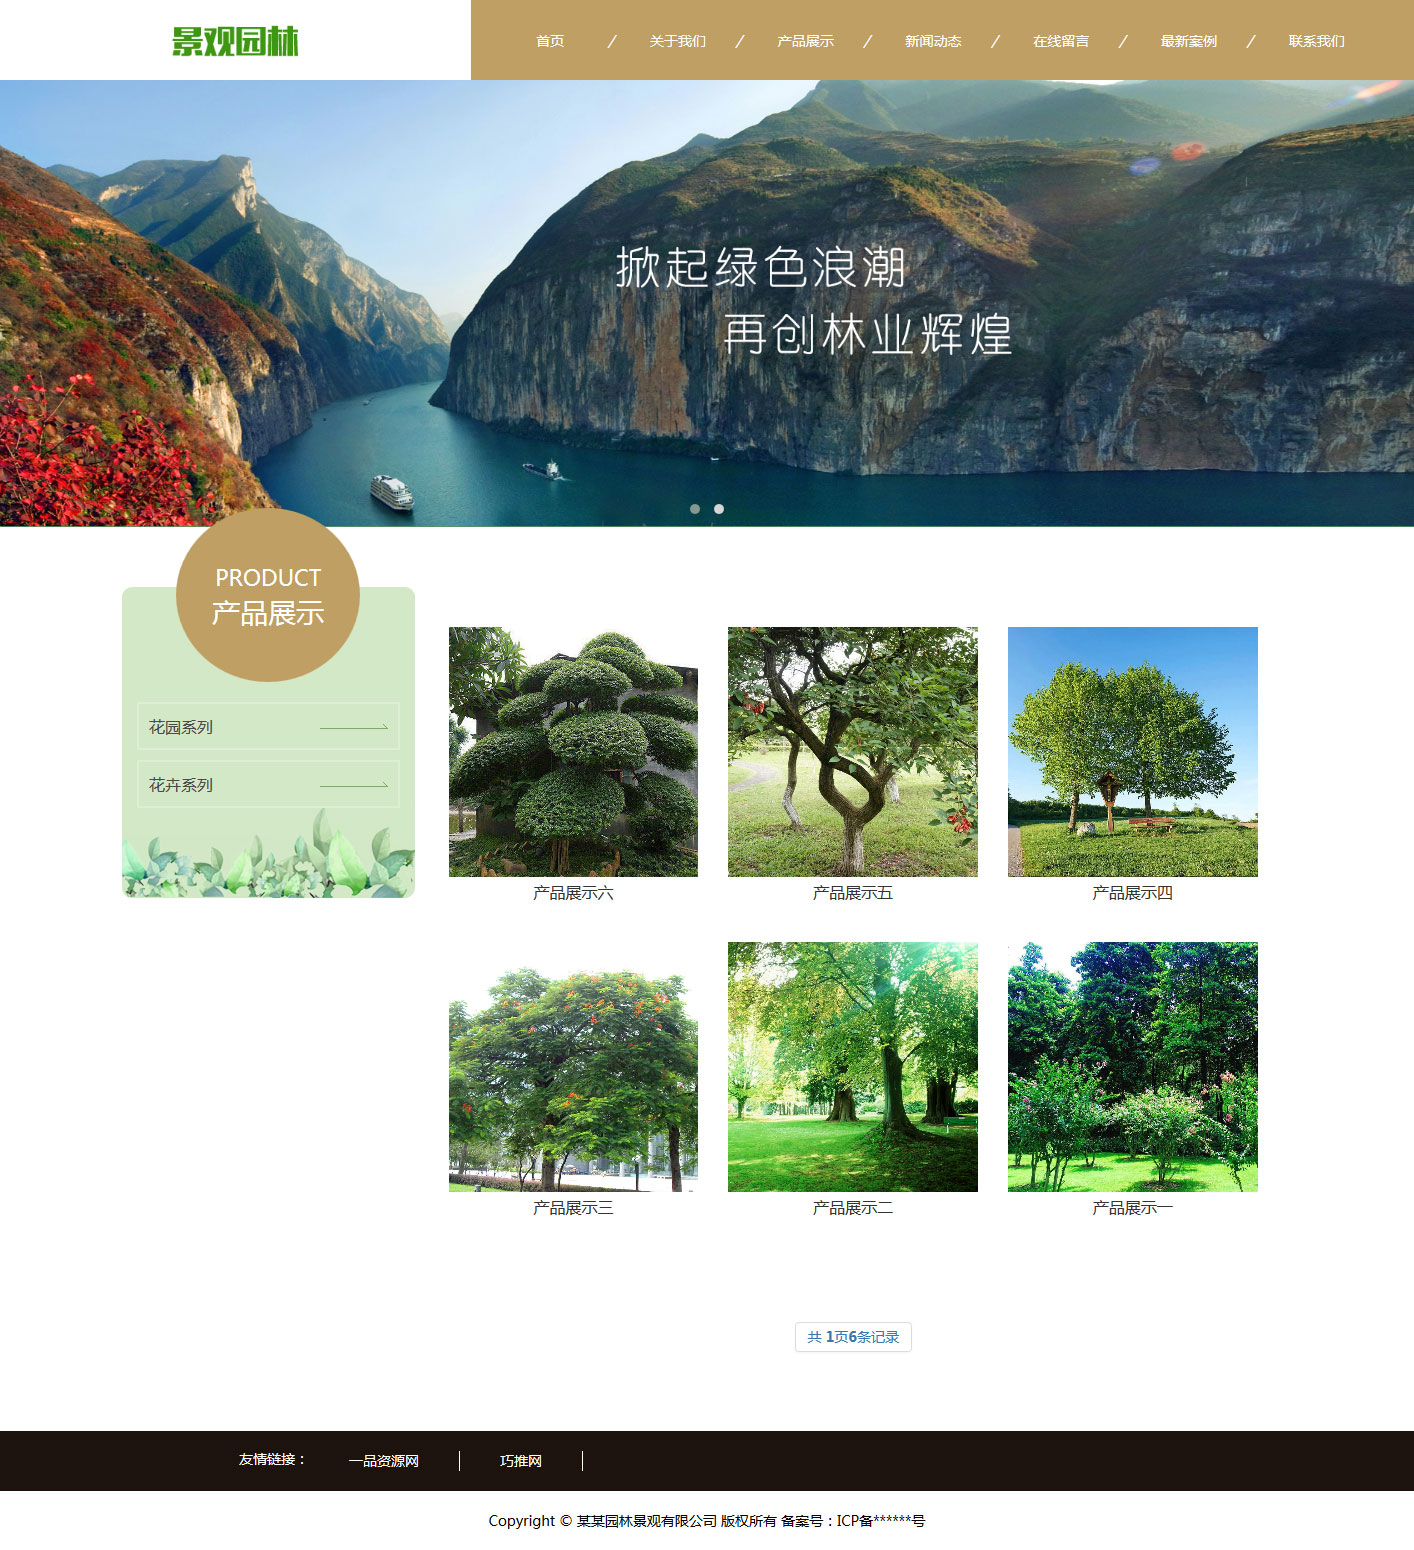Image resolution: width=1414 pixels, height=1550 pixels.
Task: Click the 产品展示一 title link
Action: [1132, 1208]
